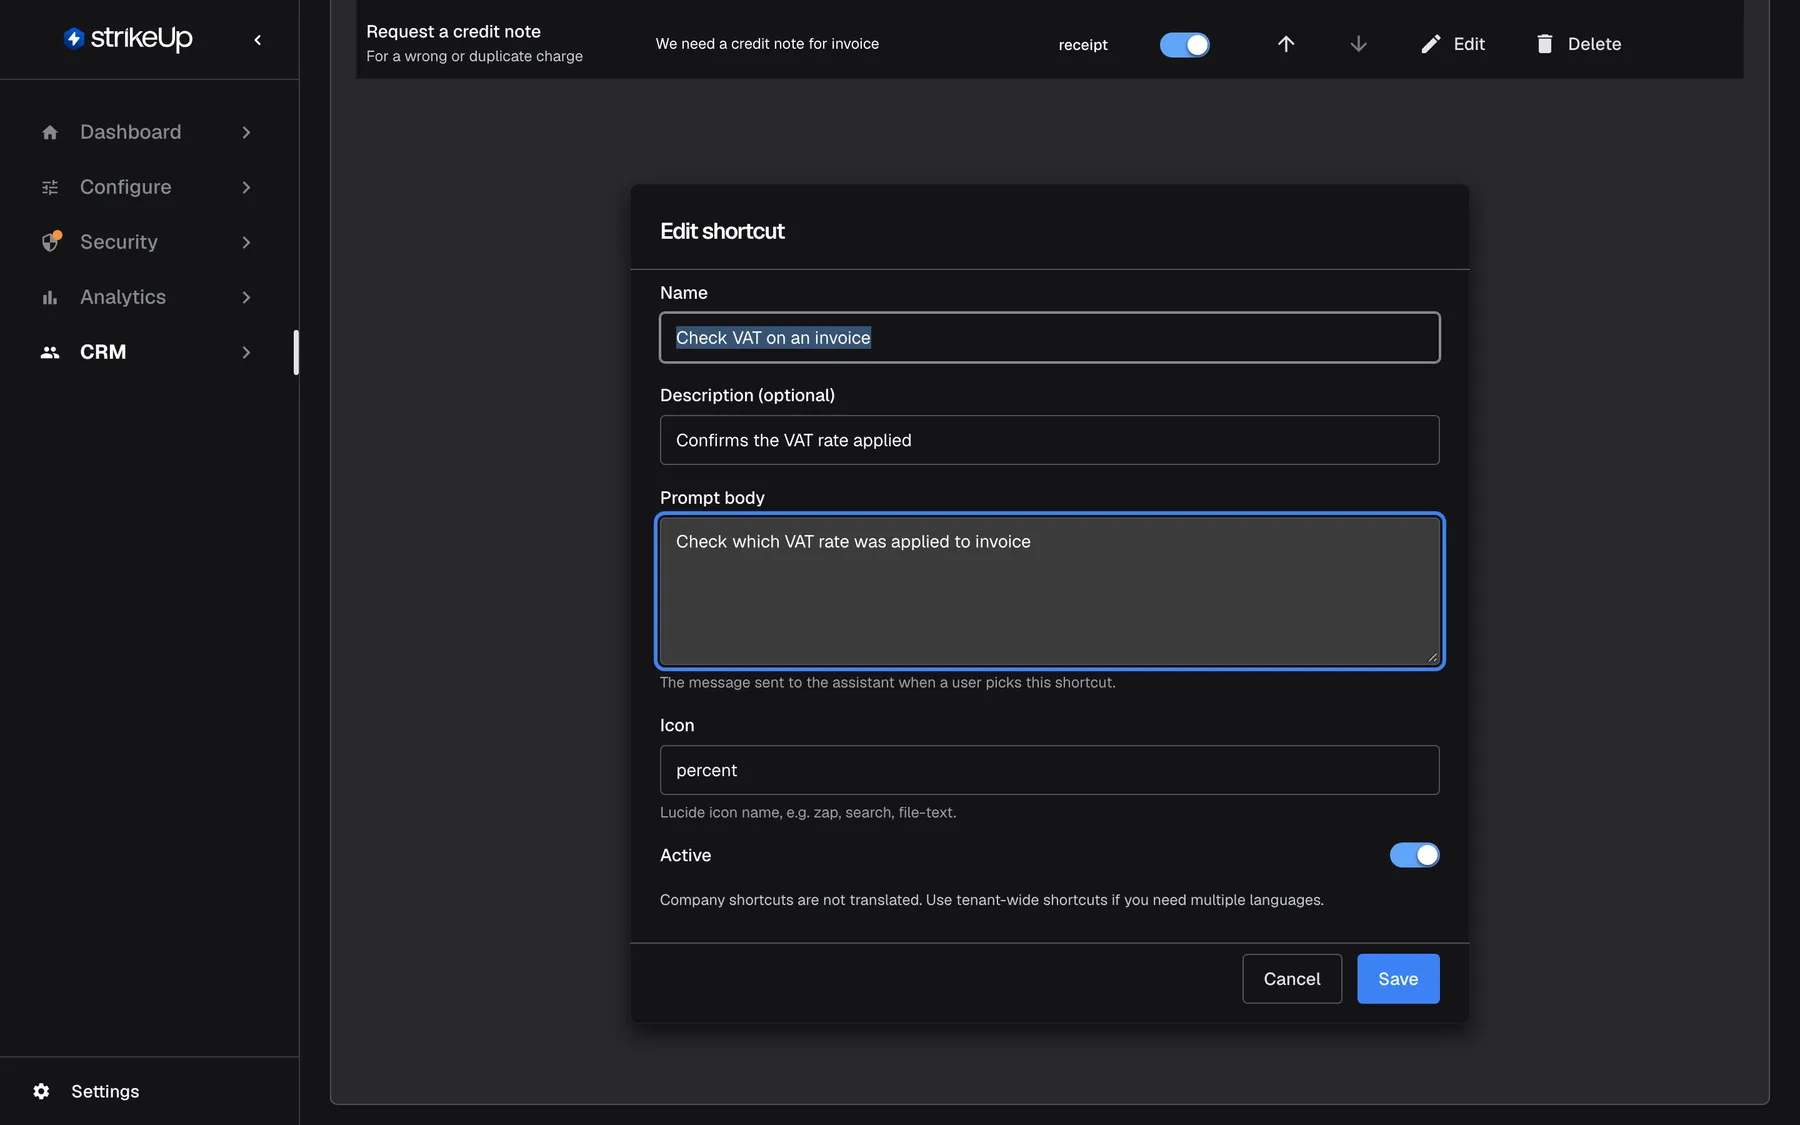Image resolution: width=1800 pixels, height=1125 pixels.
Task: Save the shortcut changes
Action: point(1398,979)
